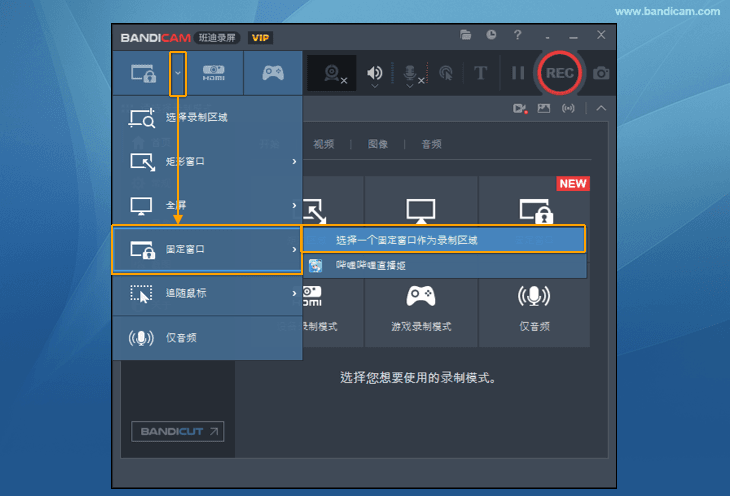The height and width of the screenshot is (496, 730).
Task: Toggle the mouse click effect icon
Action: click(446, 73)
